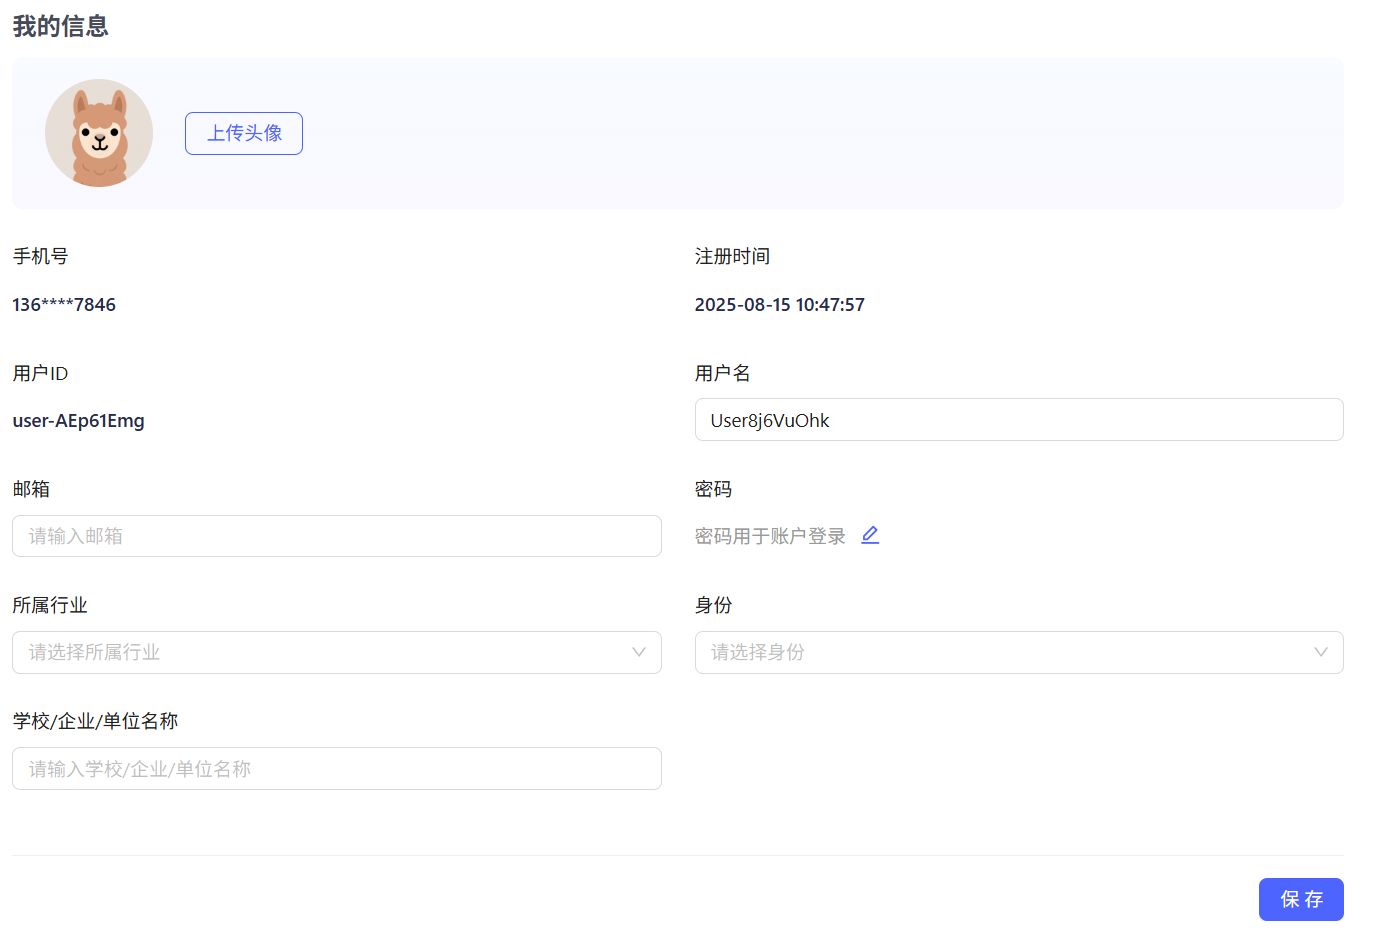This screenshot has width=1376, height=930.
Task: Click the pencil icon to edit password
Action: click(x=870, y=535)
